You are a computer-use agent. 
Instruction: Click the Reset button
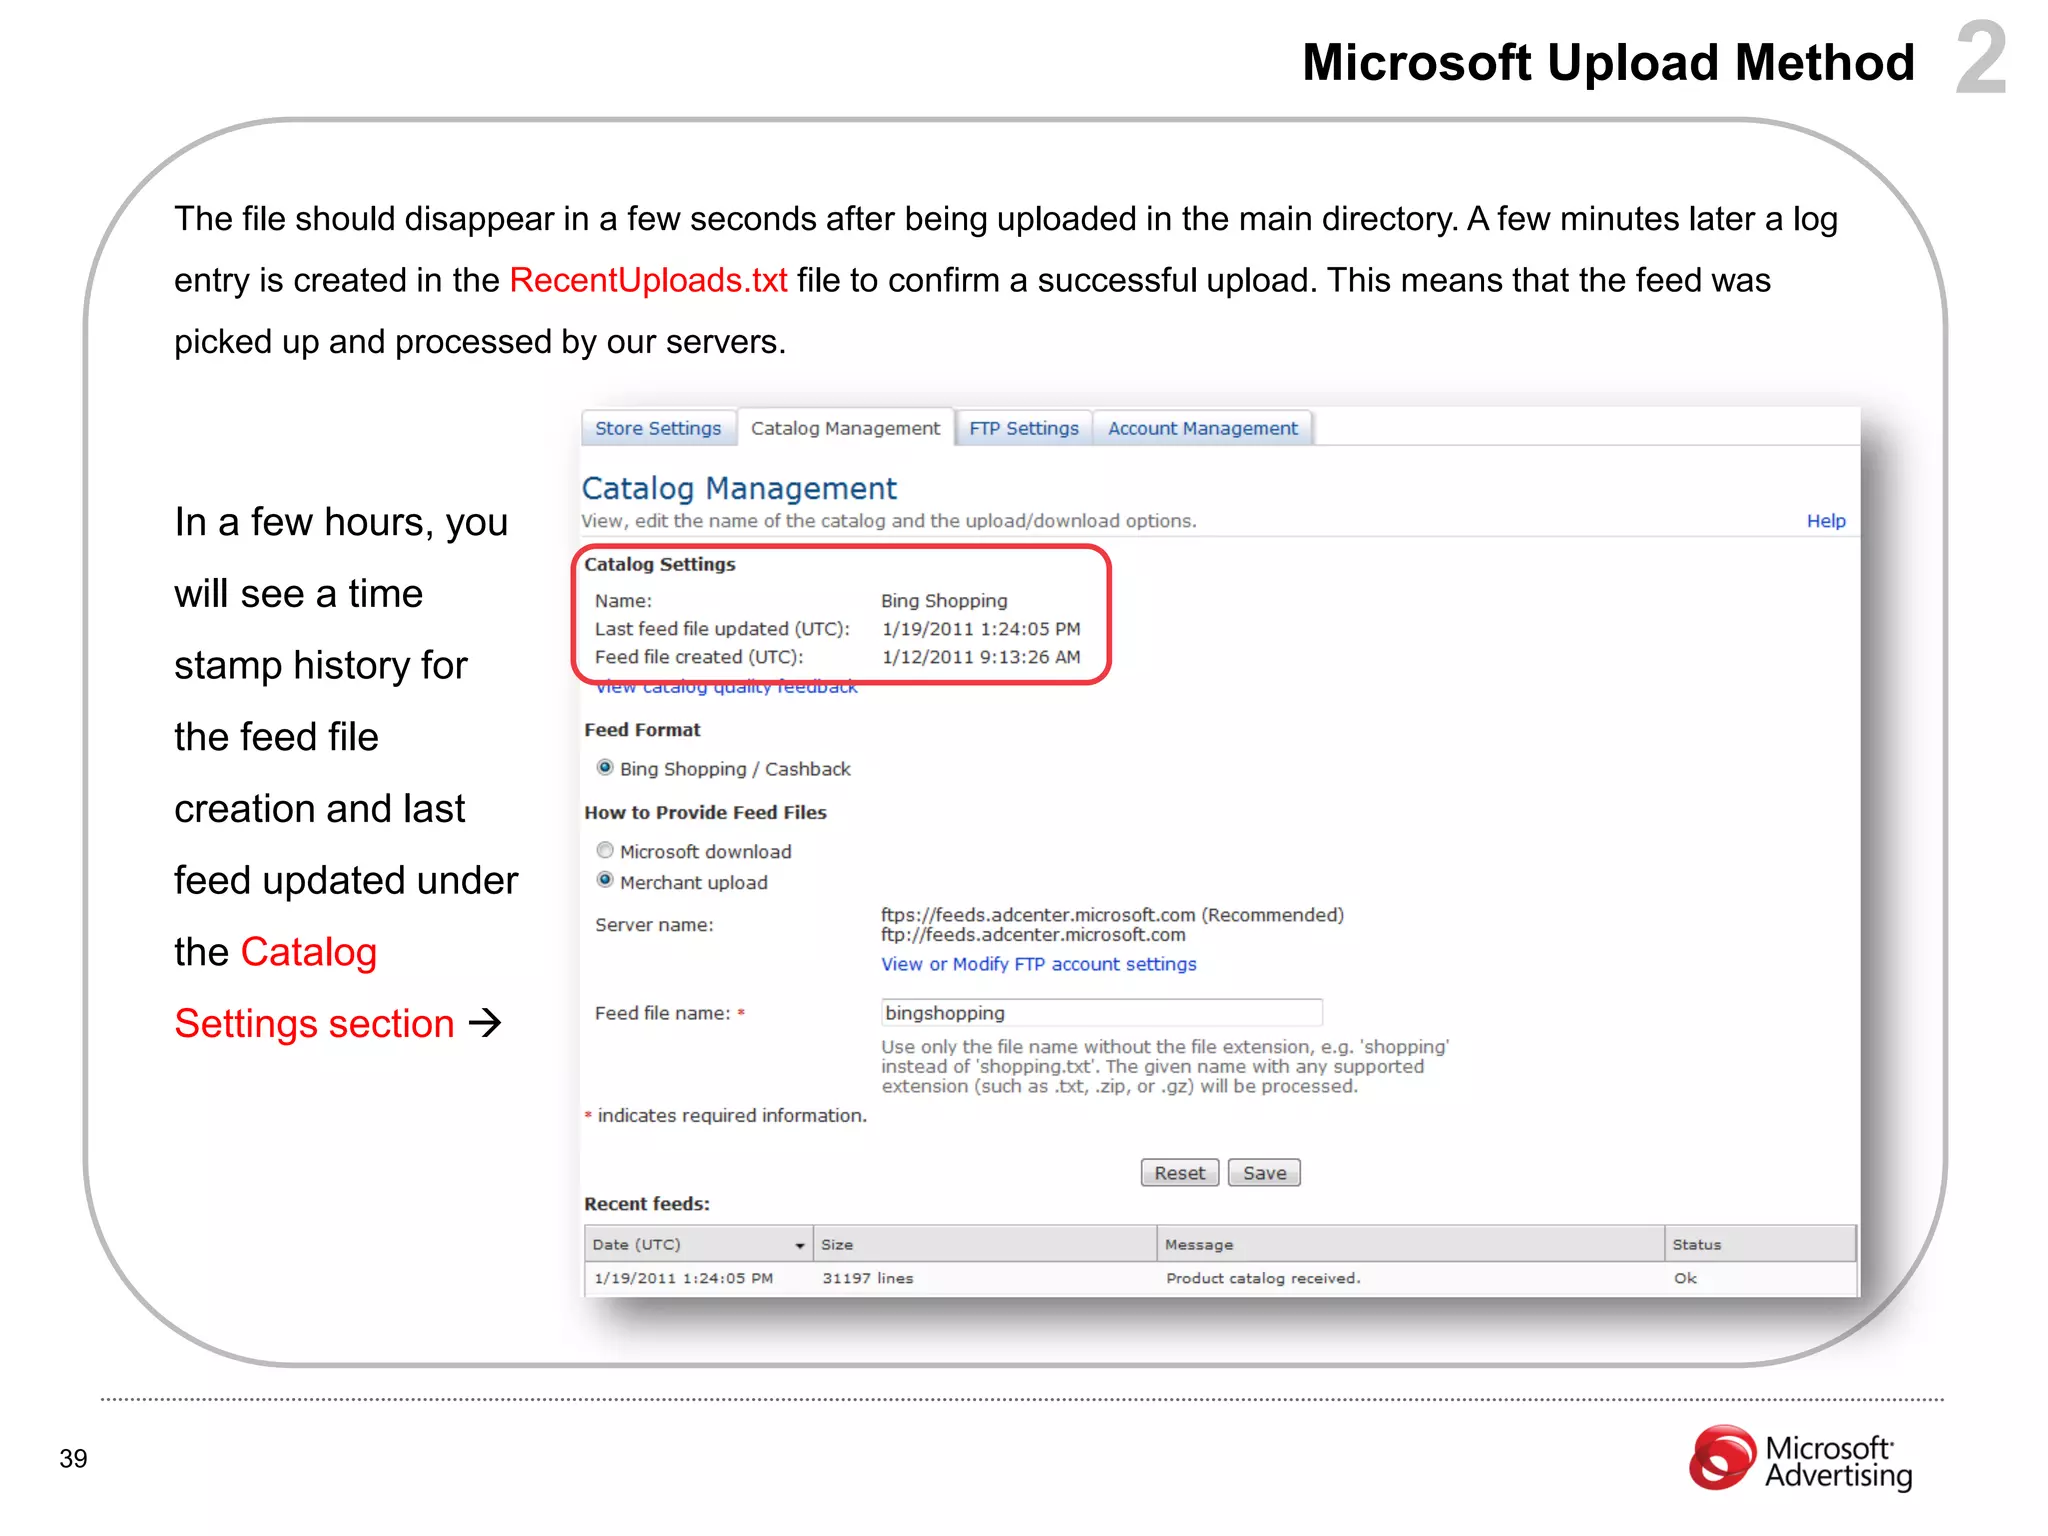[x=1180, y=1173]
